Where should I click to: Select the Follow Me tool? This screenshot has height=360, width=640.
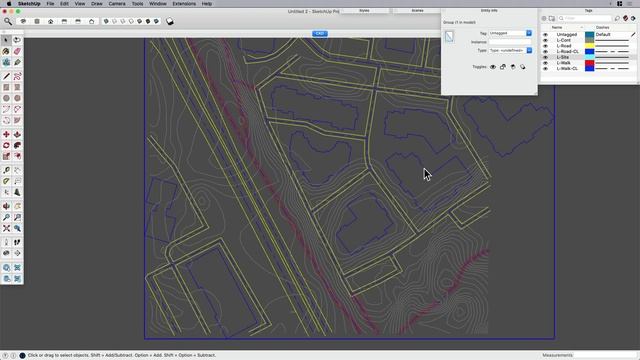click(17, 145)
